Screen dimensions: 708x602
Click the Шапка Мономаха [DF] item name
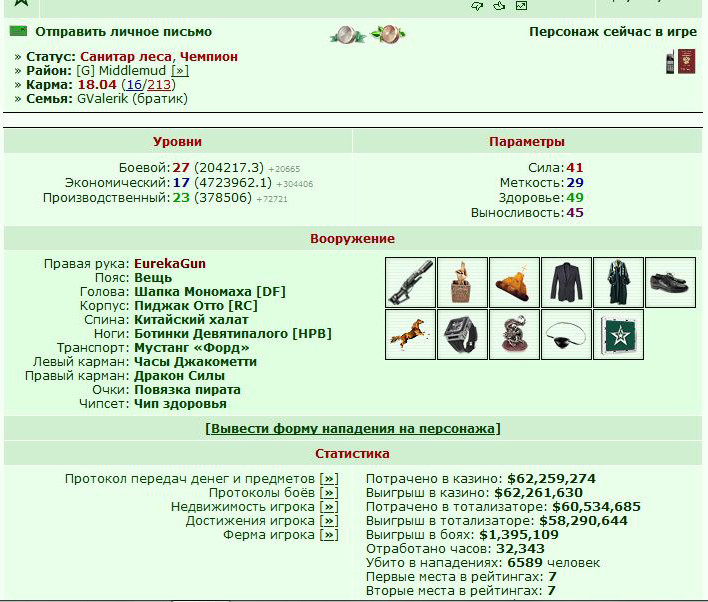tap(210, 291)
